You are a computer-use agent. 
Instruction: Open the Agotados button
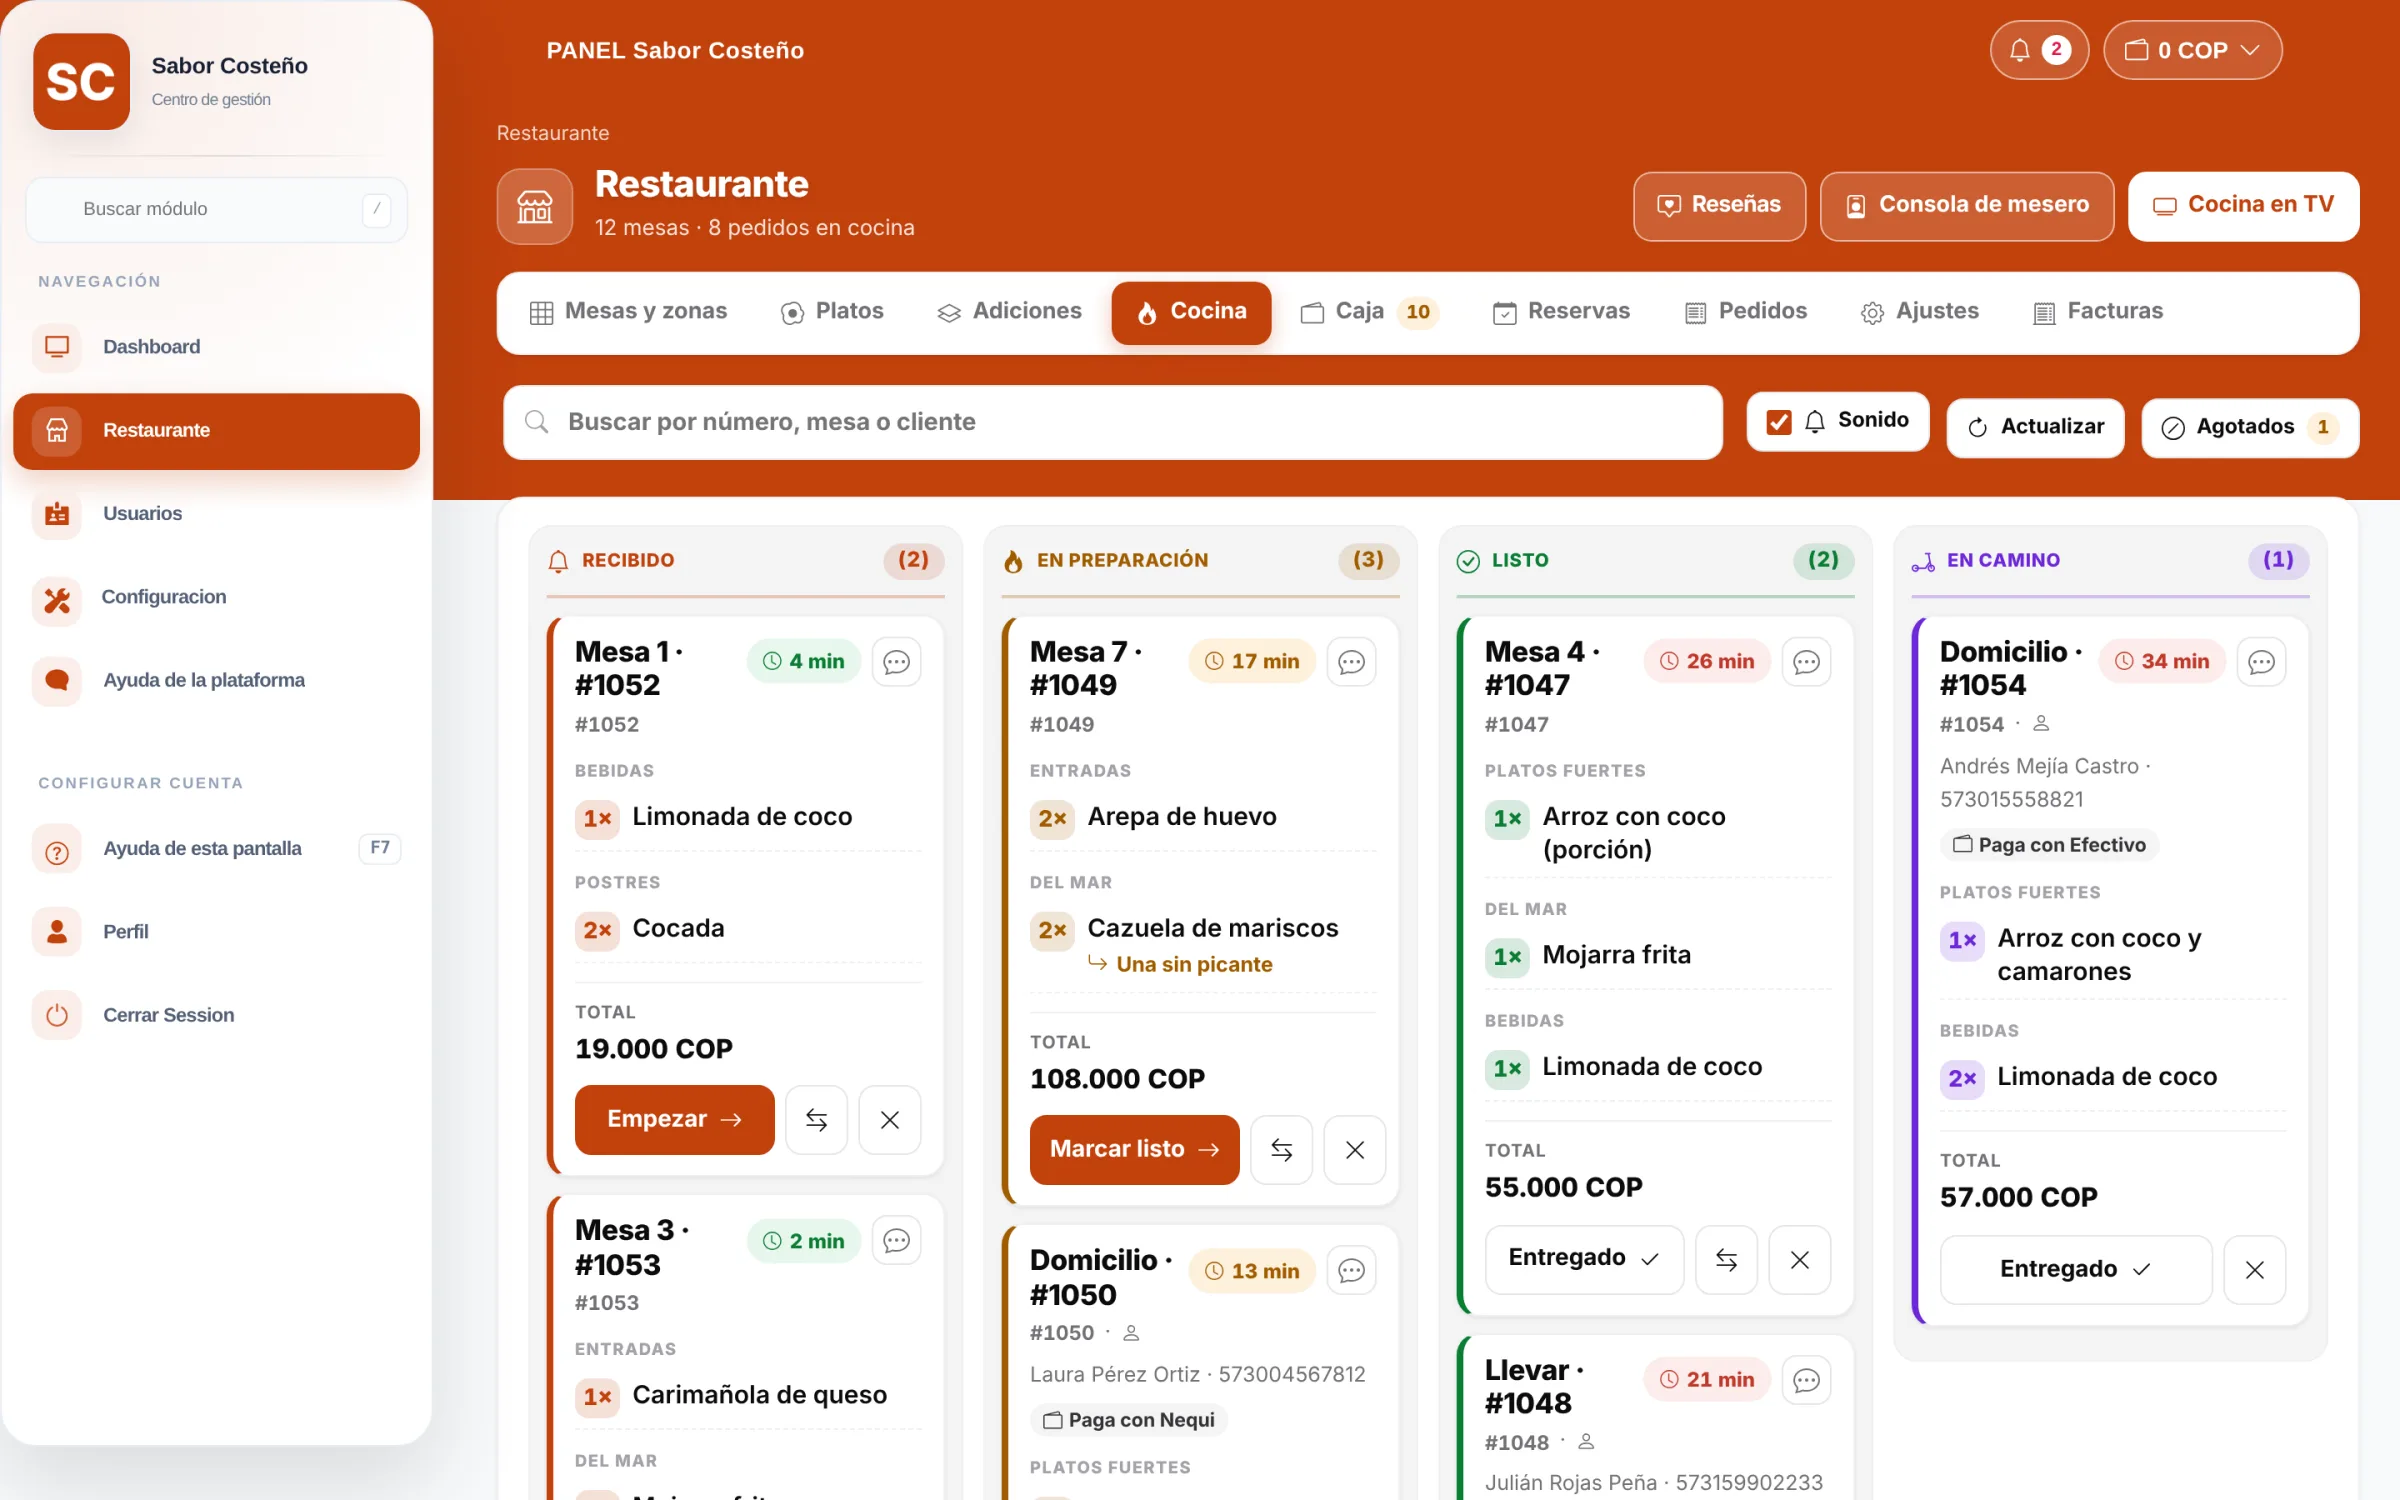(2250, 427)
